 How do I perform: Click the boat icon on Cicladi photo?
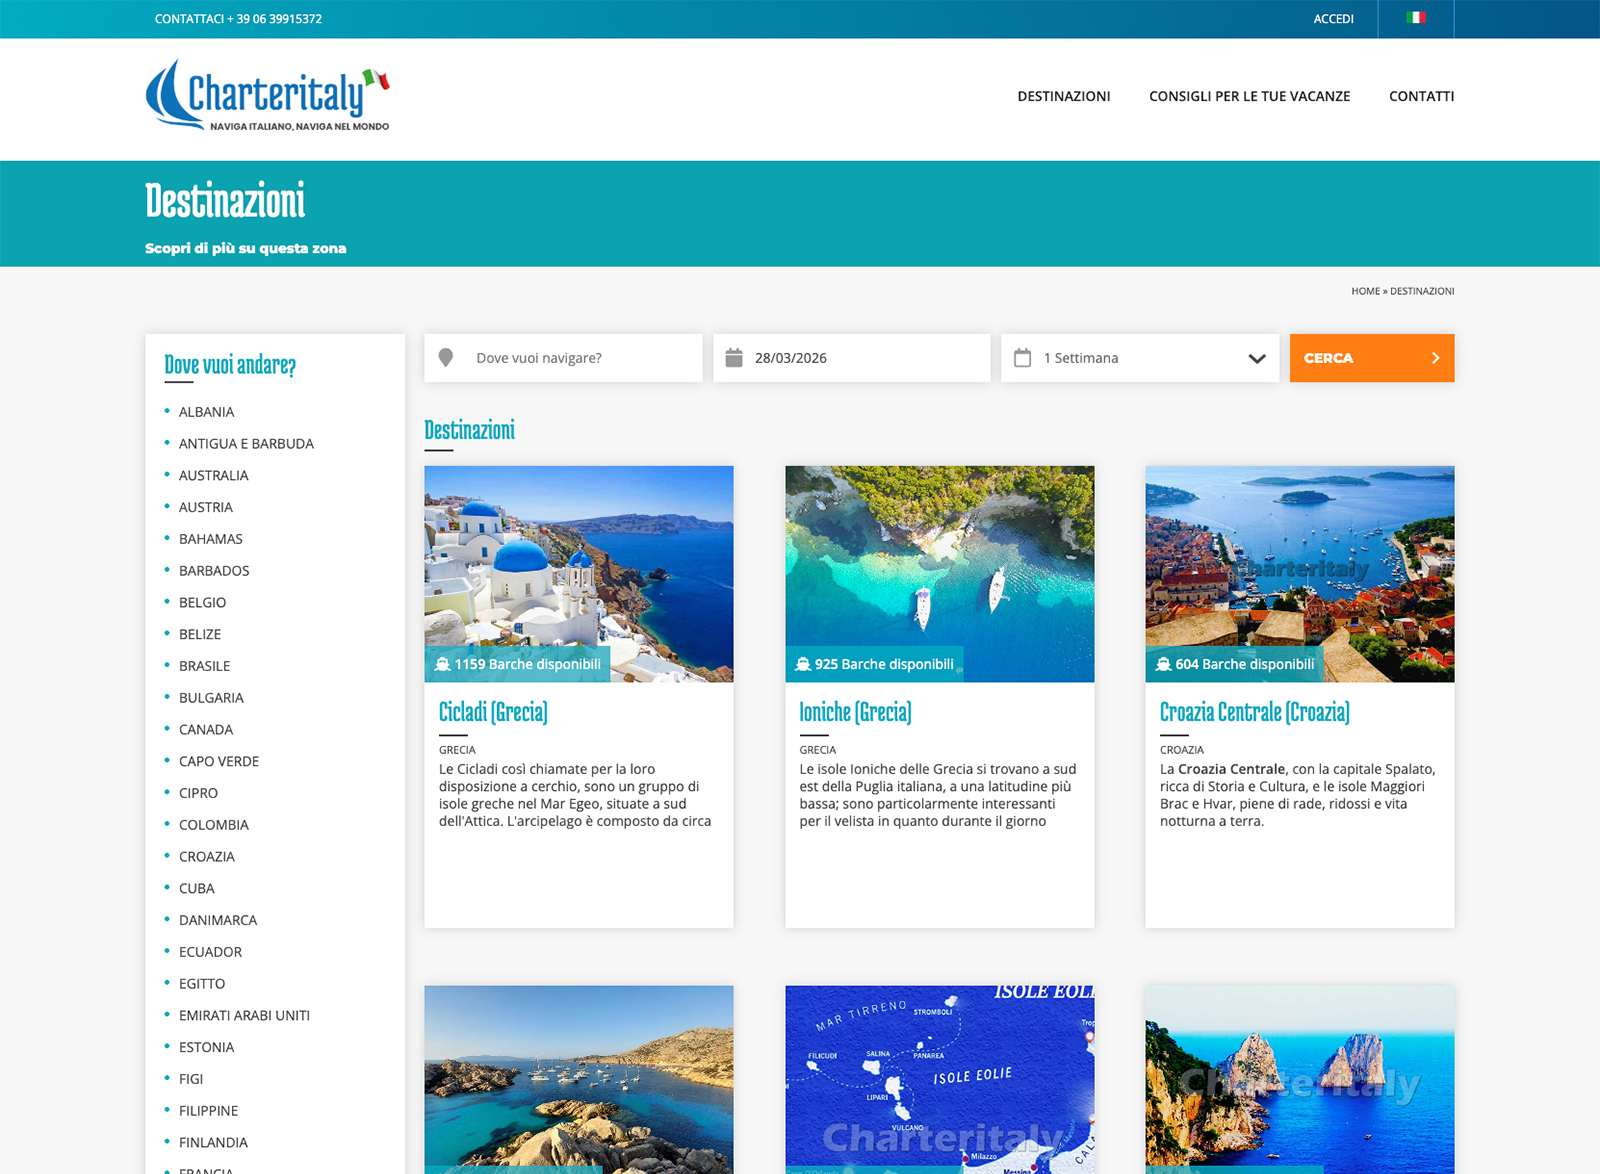(442, 665)
